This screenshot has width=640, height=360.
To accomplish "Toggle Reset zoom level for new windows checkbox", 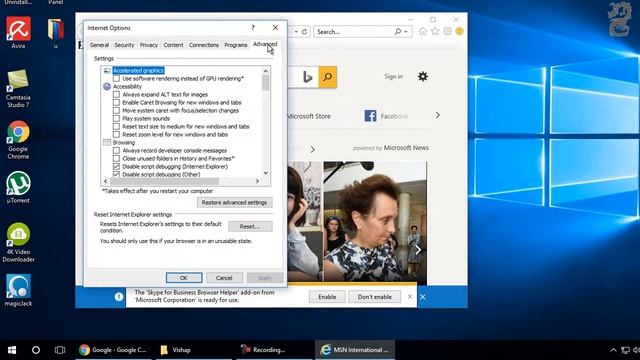I will tap(116, 134).
